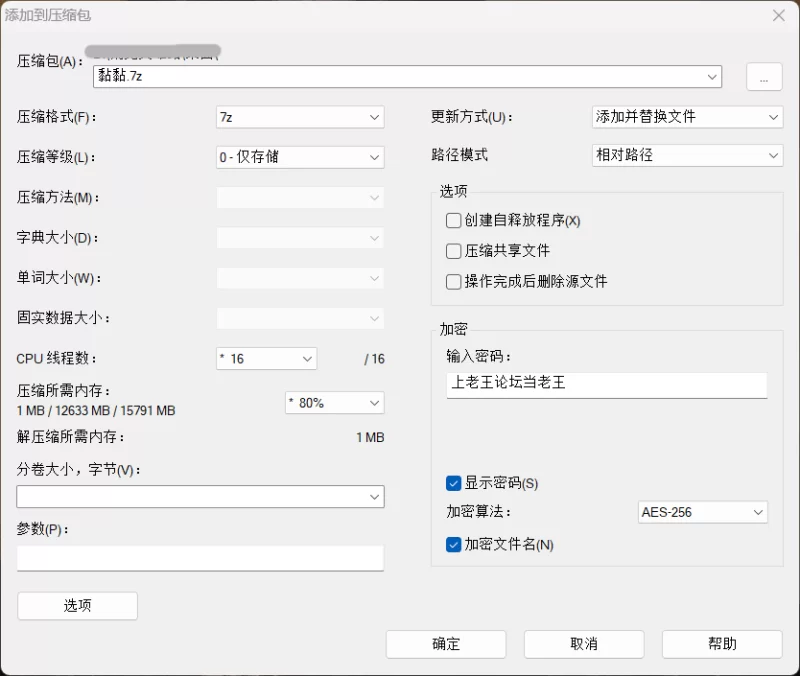800x676 pixels.
Task: Click the 输入密码 password field
Action: click(x=607, y=384)
